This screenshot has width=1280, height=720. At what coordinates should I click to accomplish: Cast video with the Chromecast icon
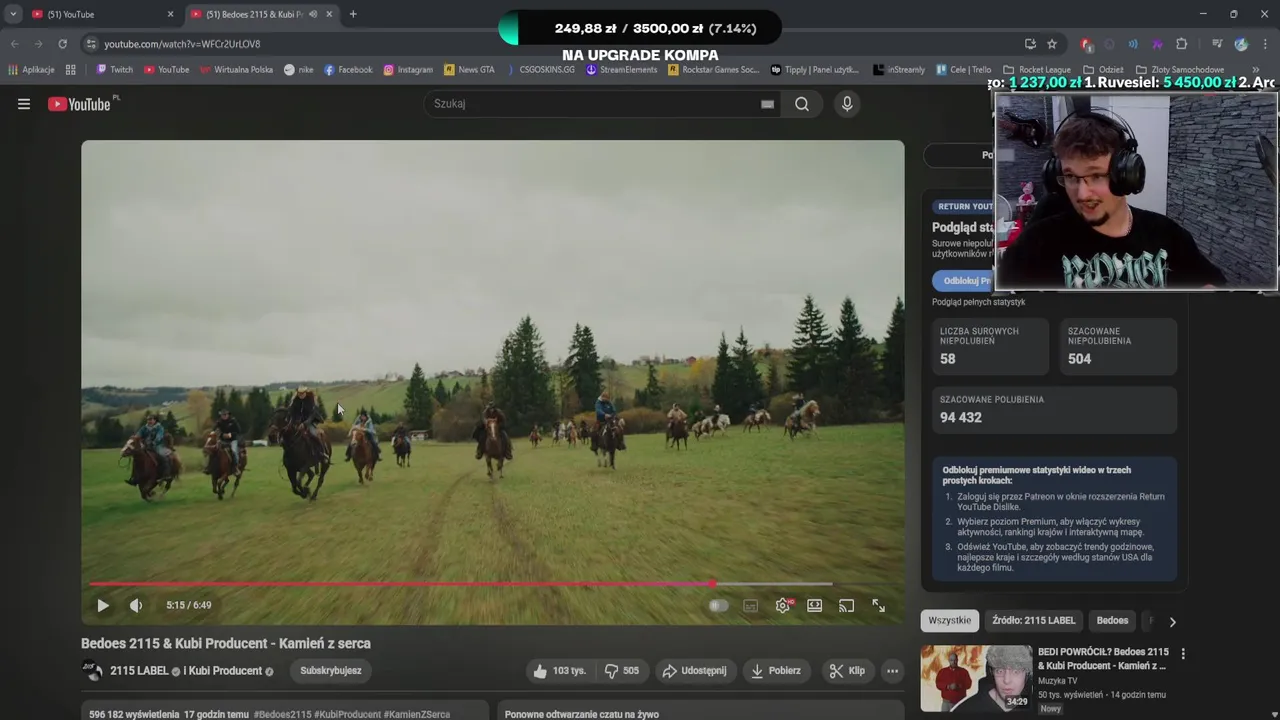click(x=846, y=605)
